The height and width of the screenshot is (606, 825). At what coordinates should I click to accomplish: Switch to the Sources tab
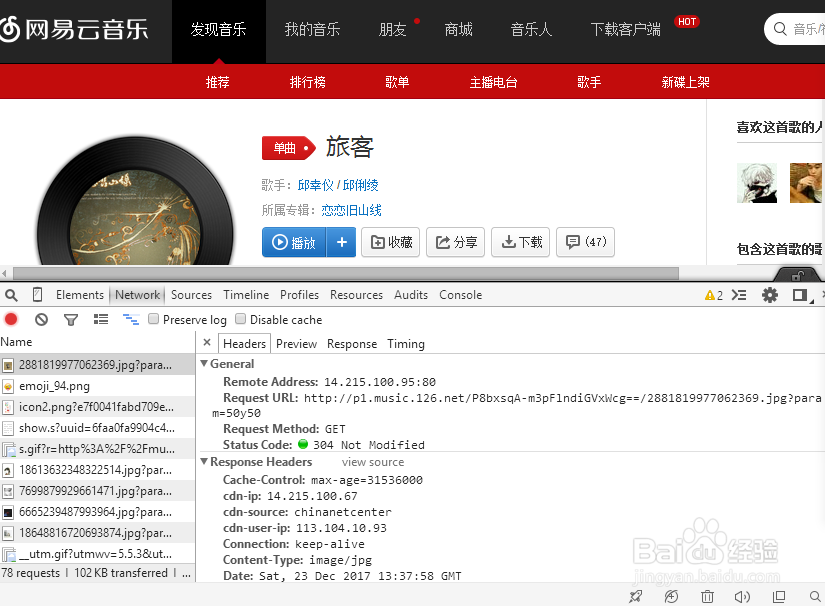coord(192,295)
